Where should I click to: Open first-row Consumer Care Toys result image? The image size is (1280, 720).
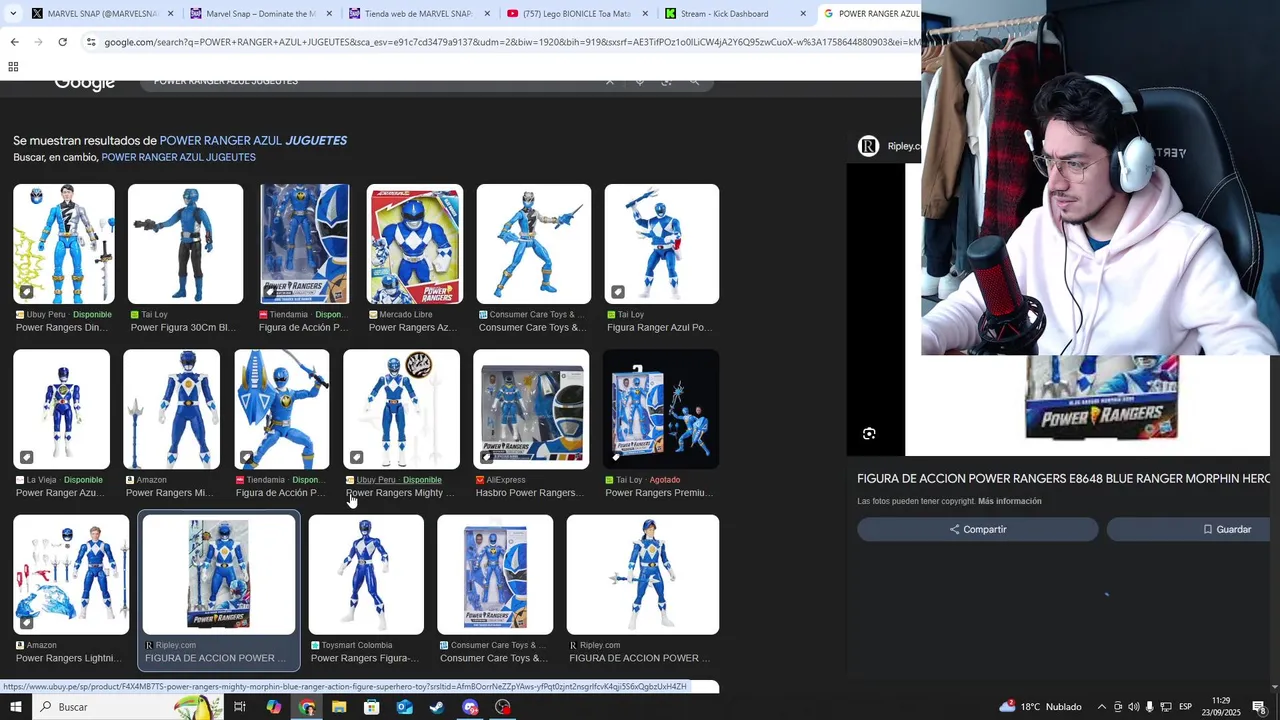(x=533, y=244)
